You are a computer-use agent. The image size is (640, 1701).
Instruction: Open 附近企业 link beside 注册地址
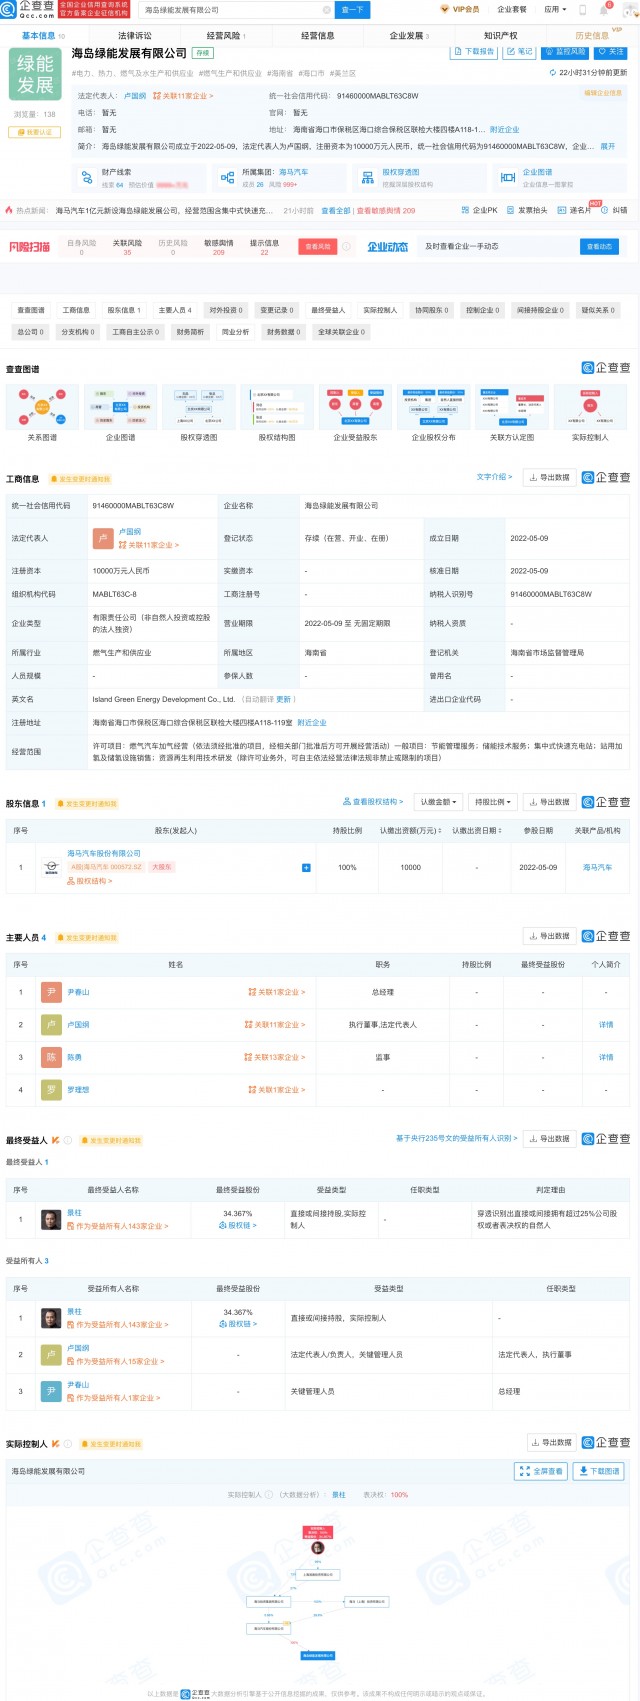(312, 722)
